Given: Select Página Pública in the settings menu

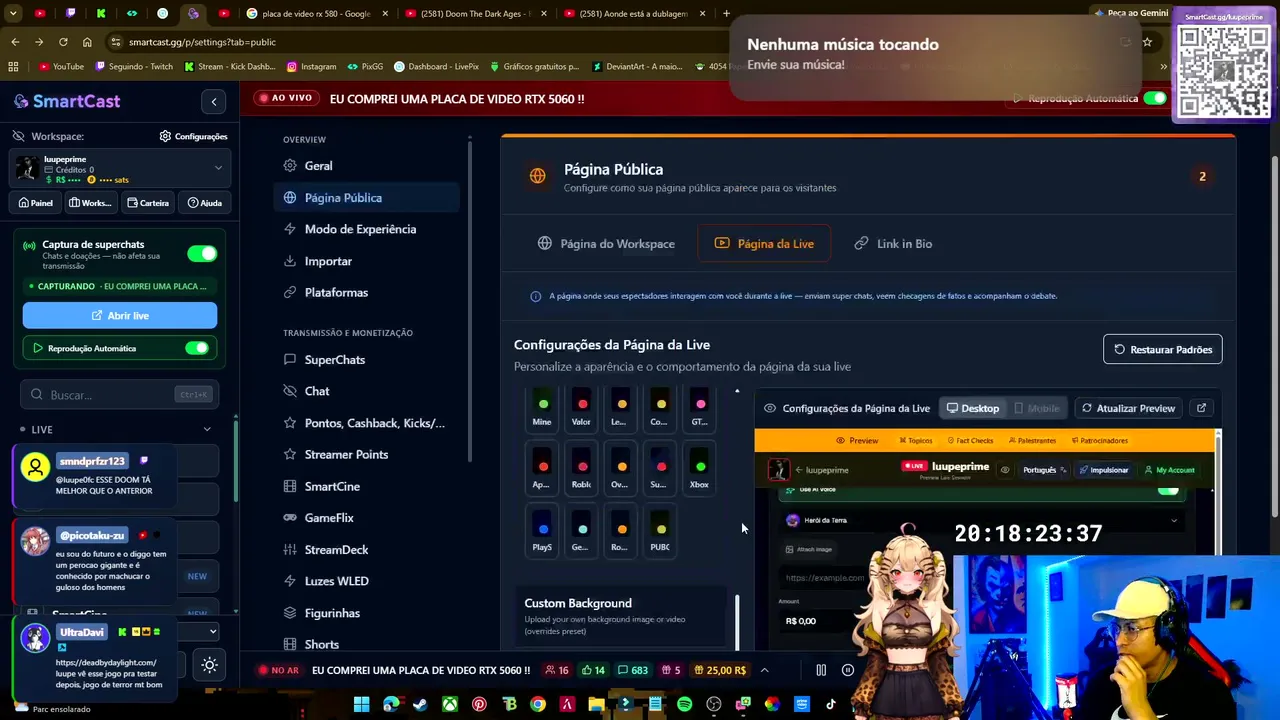Looking at the screenshot, I should click(366, 197).
